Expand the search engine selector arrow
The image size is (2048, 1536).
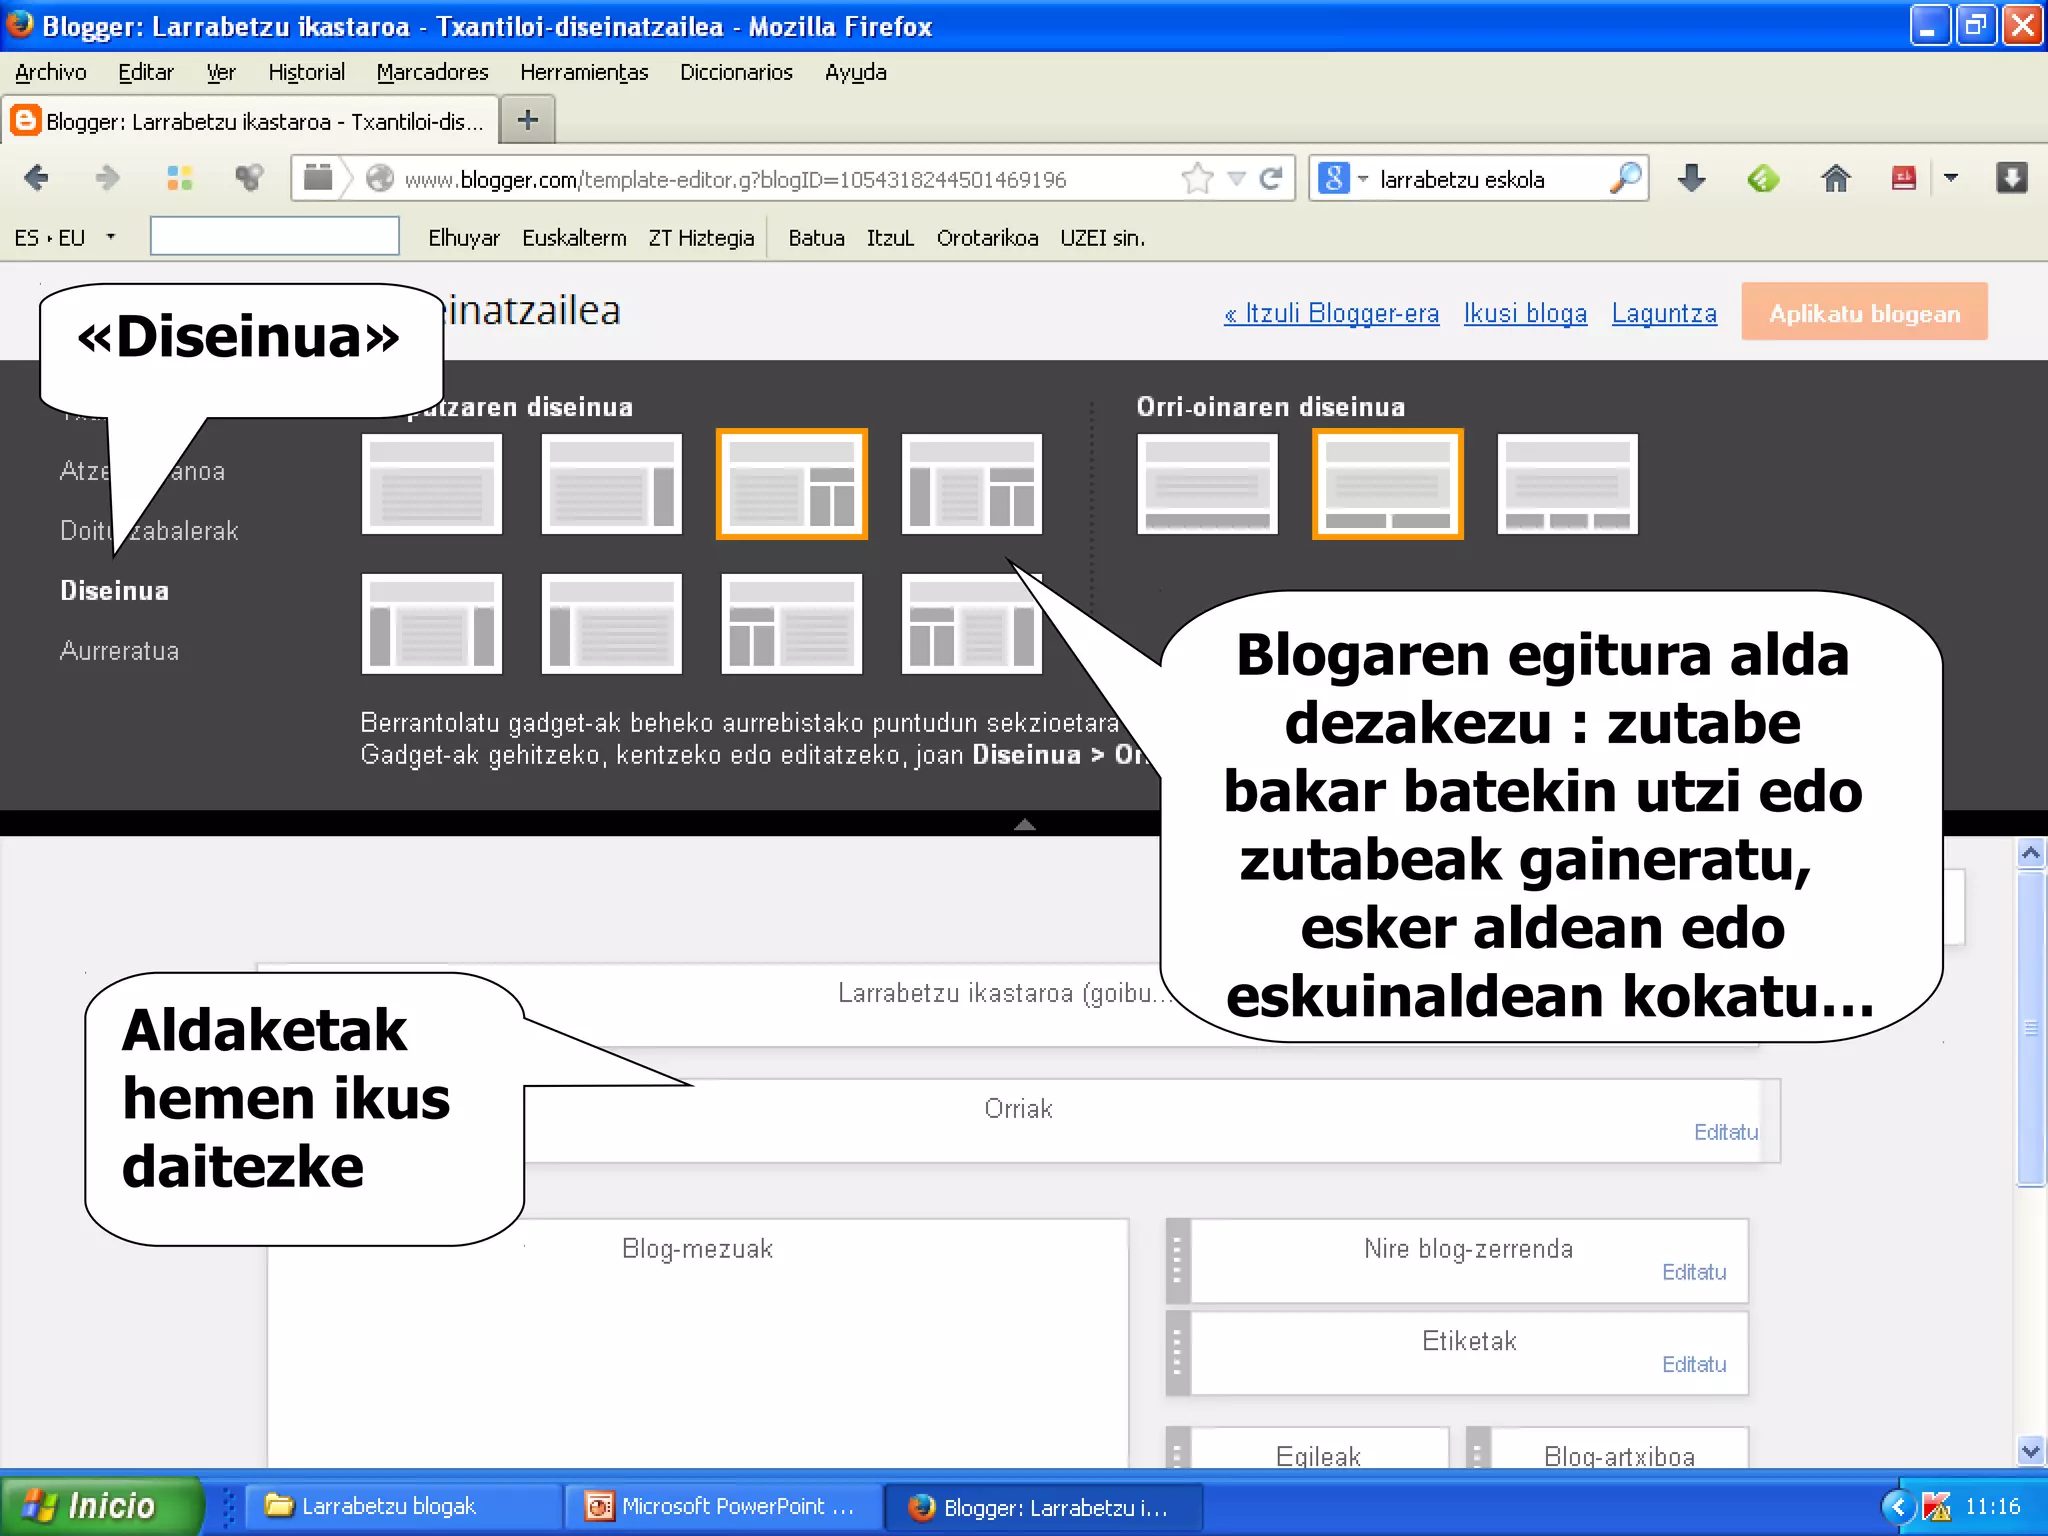1363,179
